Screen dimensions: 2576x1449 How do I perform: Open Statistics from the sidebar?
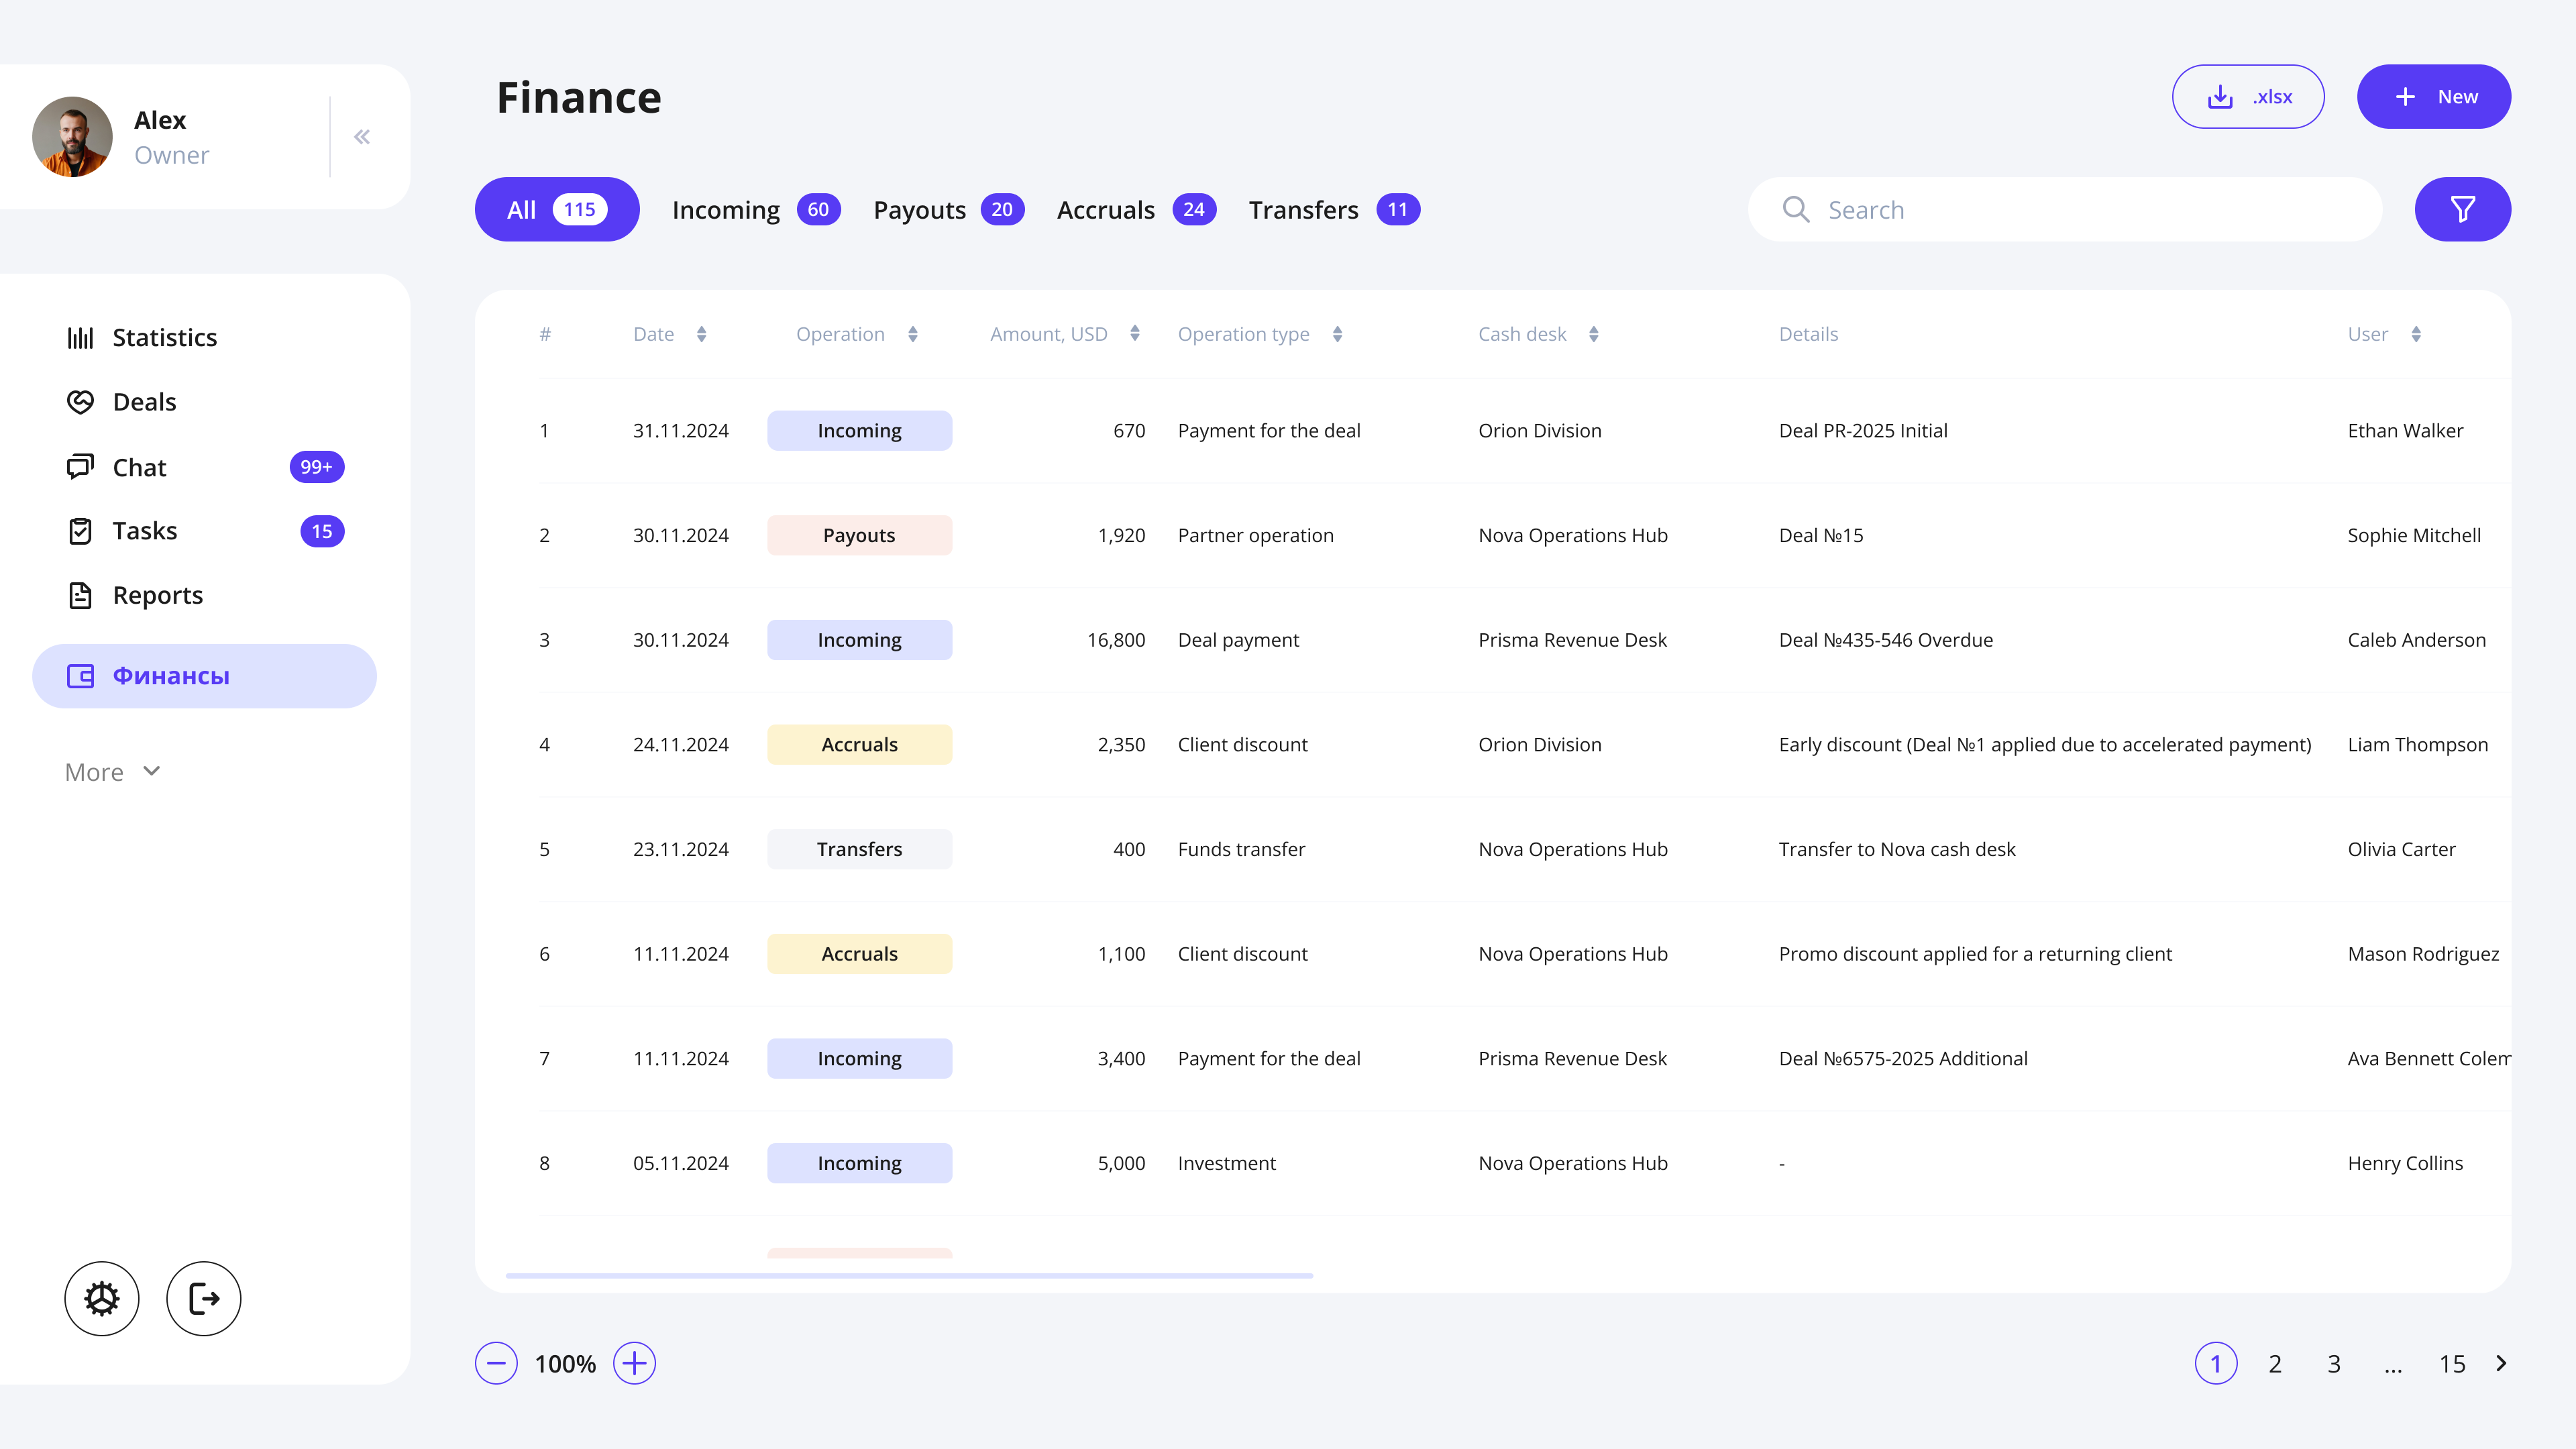(164, 337)
